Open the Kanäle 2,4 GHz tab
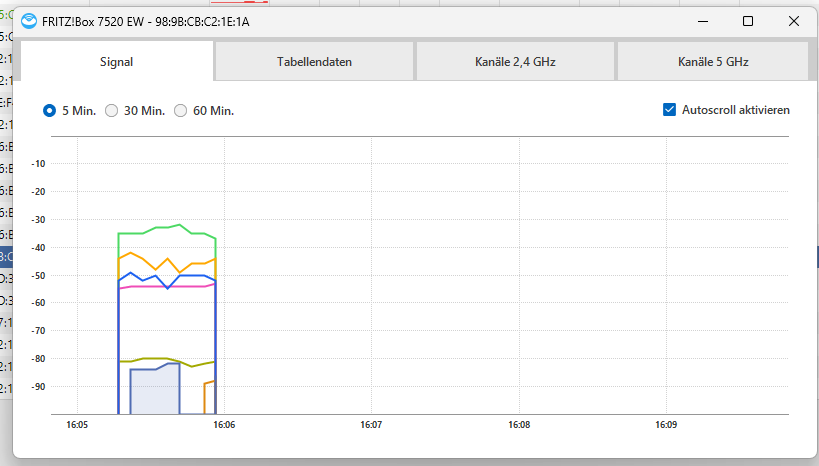This screenshot has height=466, width=819. pos(515,62)
